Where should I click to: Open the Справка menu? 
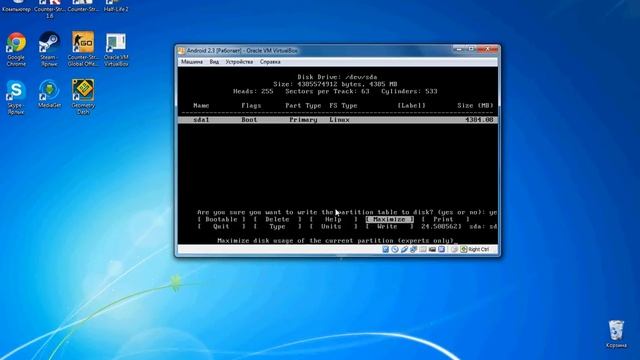pos(270,62)
